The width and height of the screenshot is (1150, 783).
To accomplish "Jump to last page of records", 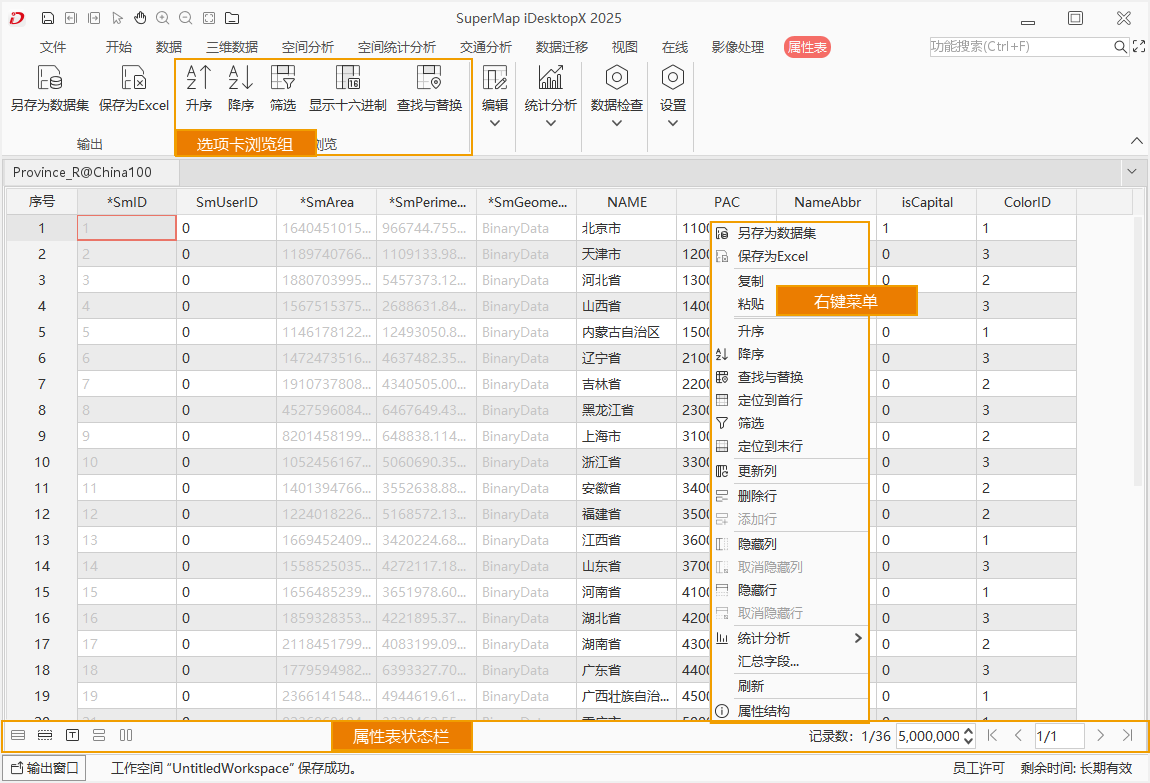I will [x=1127, y=735].
